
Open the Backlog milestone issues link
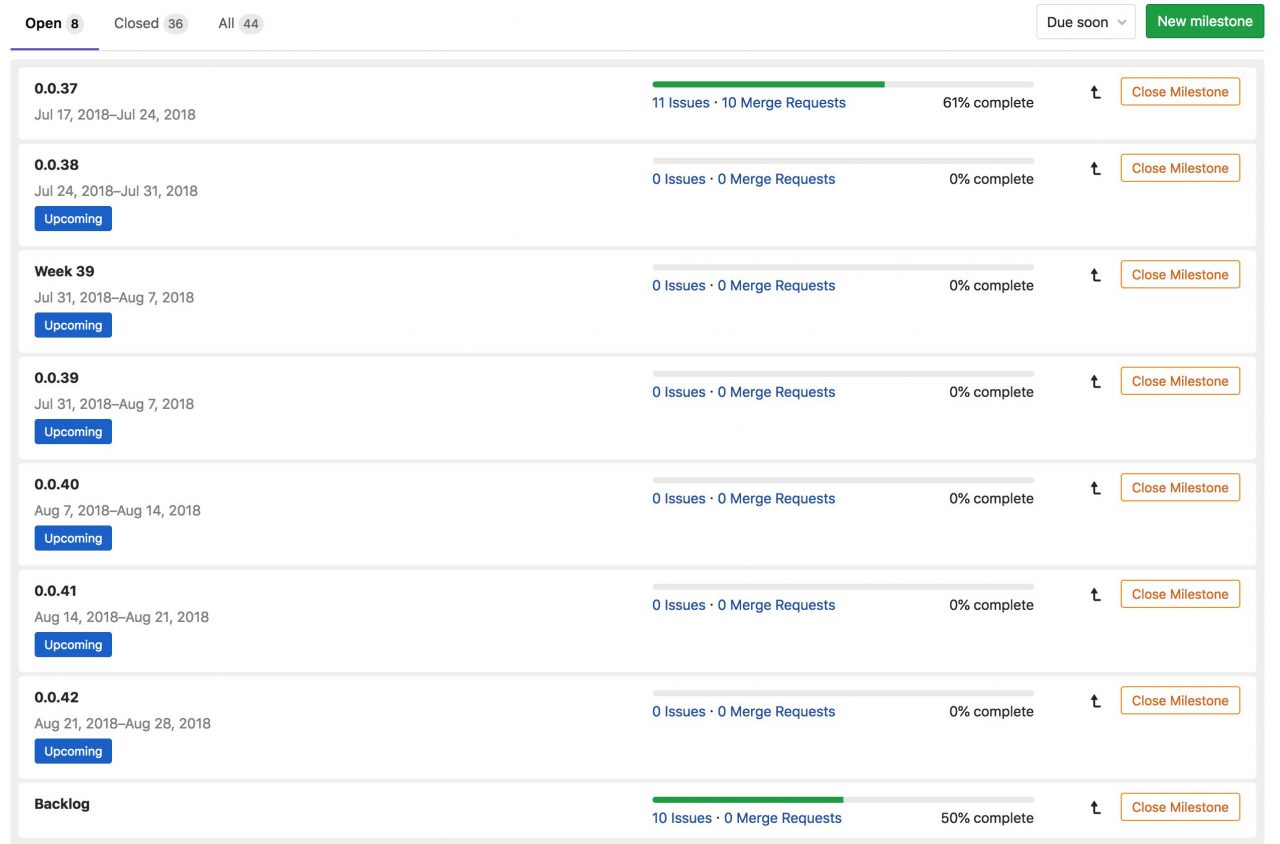[681, 817]
